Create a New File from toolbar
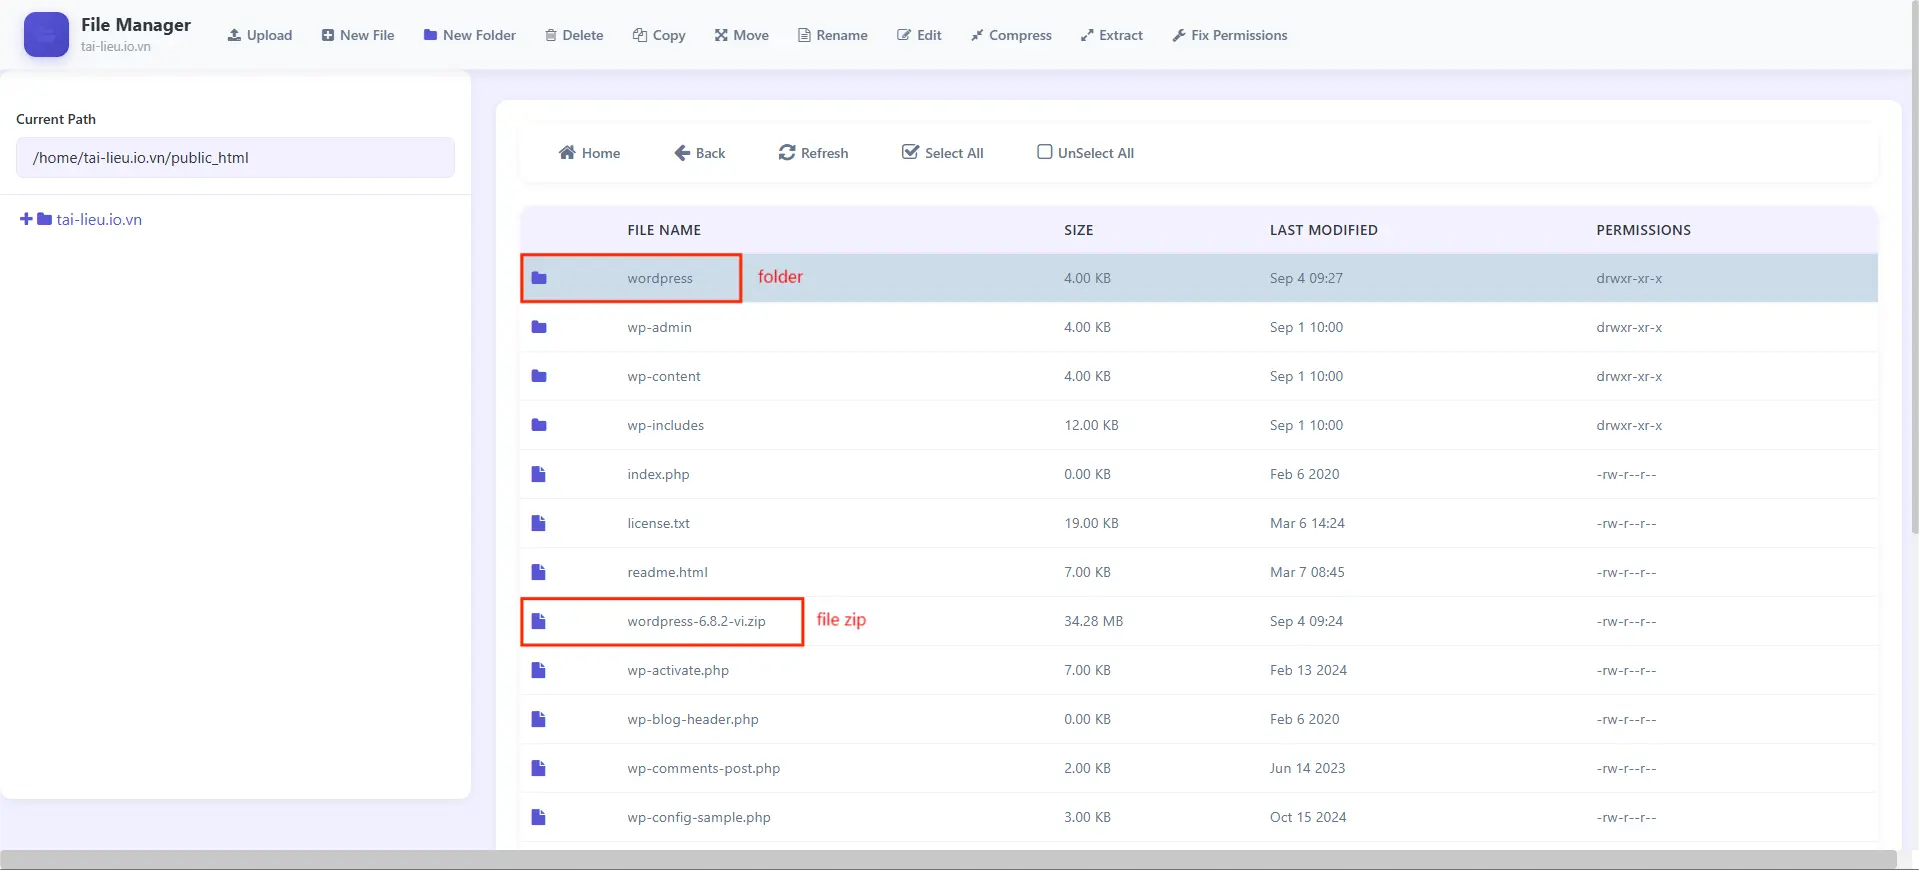The image size is (1919, 870). coord(358,35)
